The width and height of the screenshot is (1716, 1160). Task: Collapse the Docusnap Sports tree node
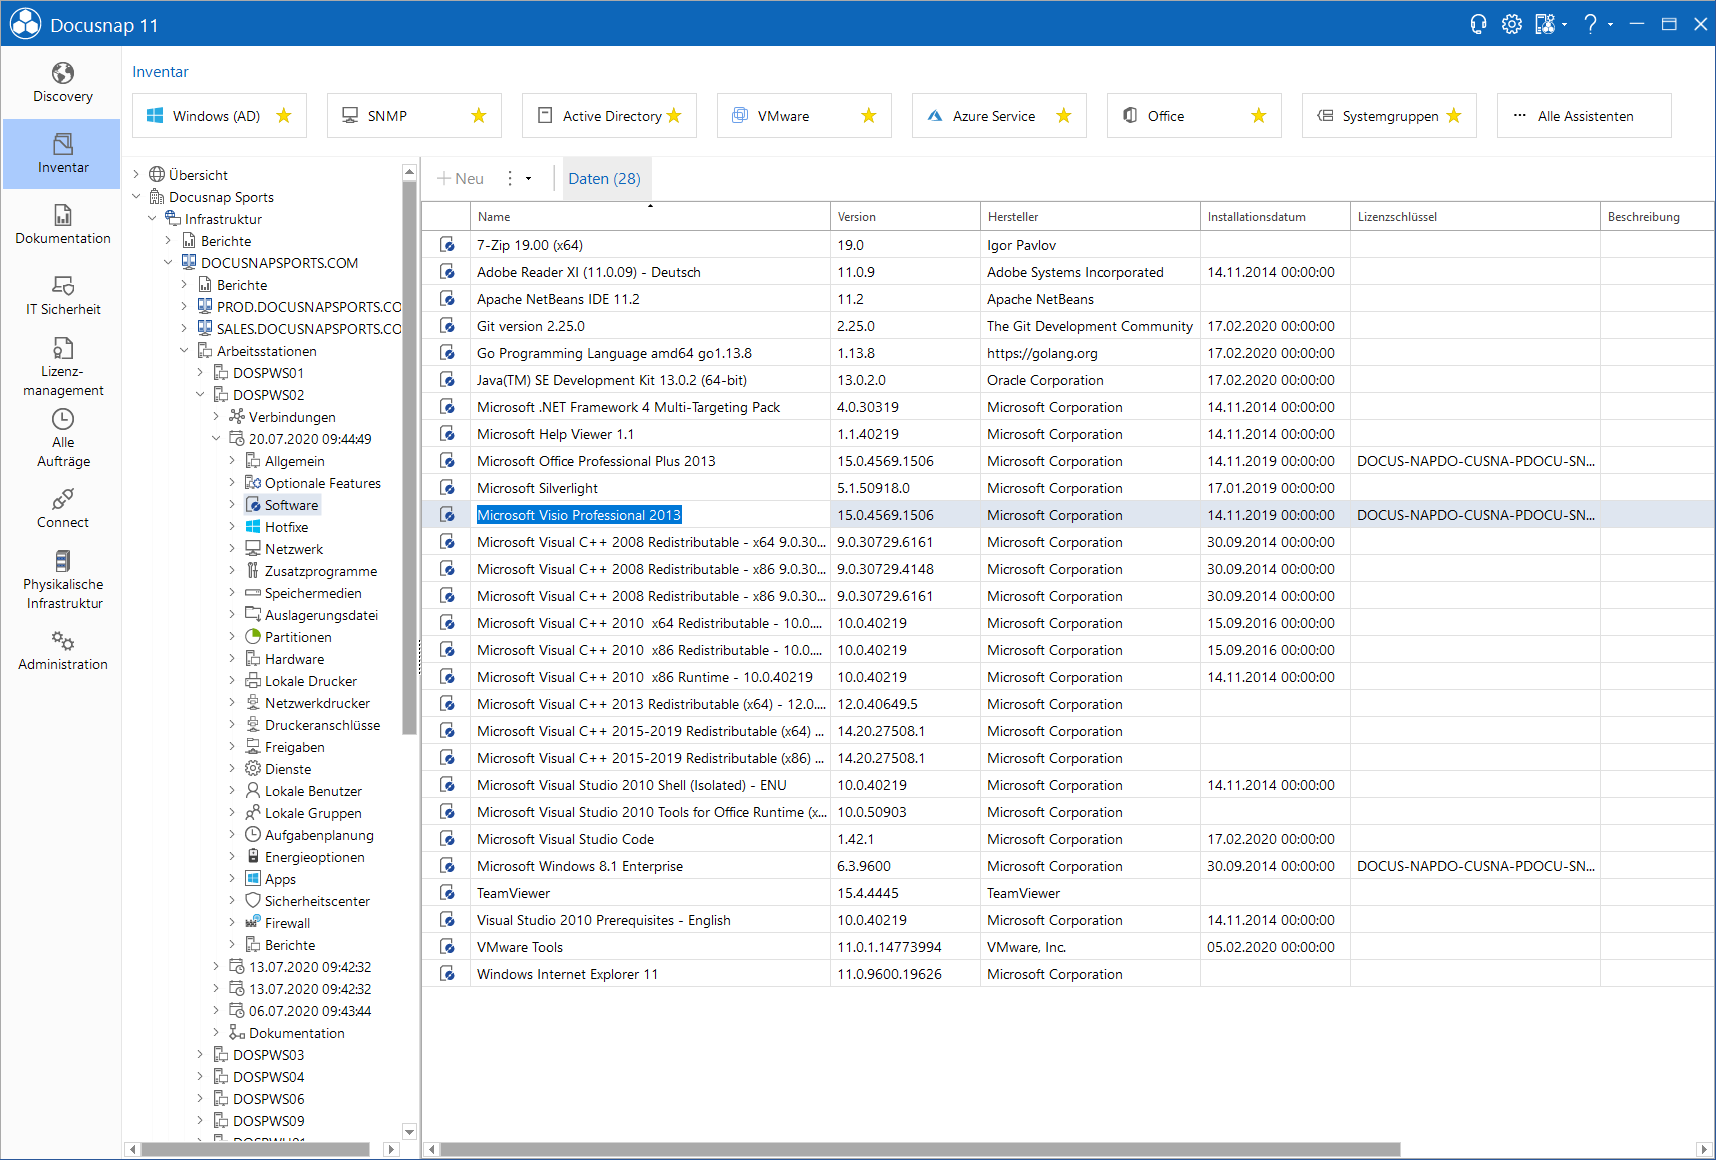(x=137, y=197)
